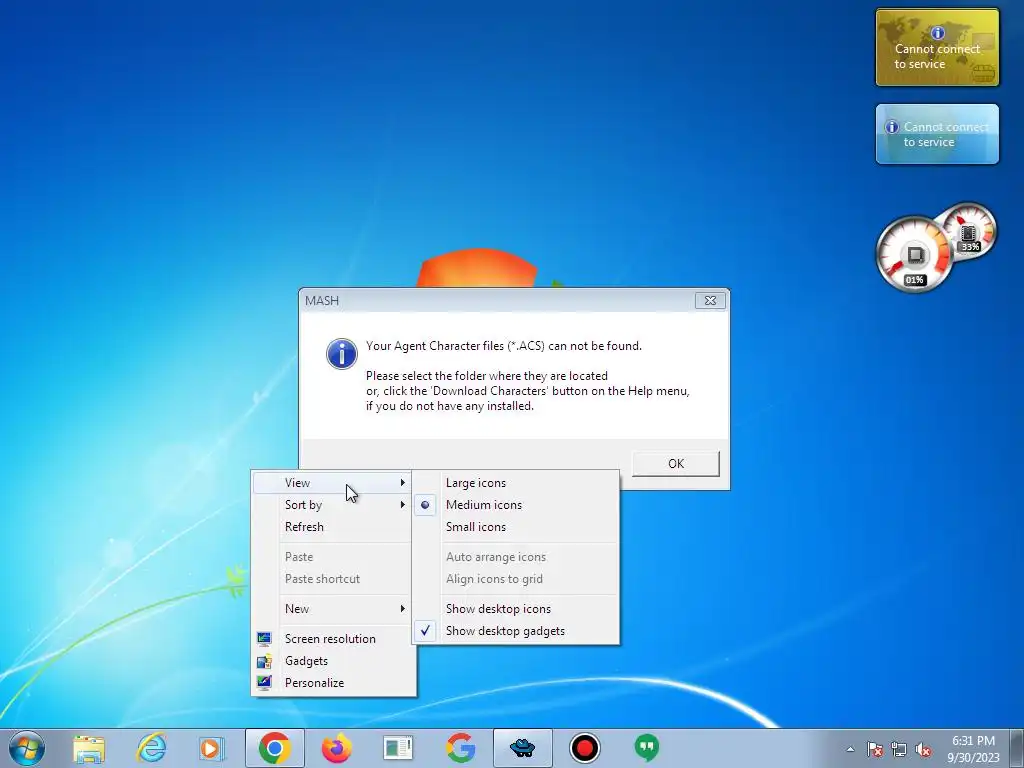
Task: Click the memory meter small dial
Action: coord(972,229)
